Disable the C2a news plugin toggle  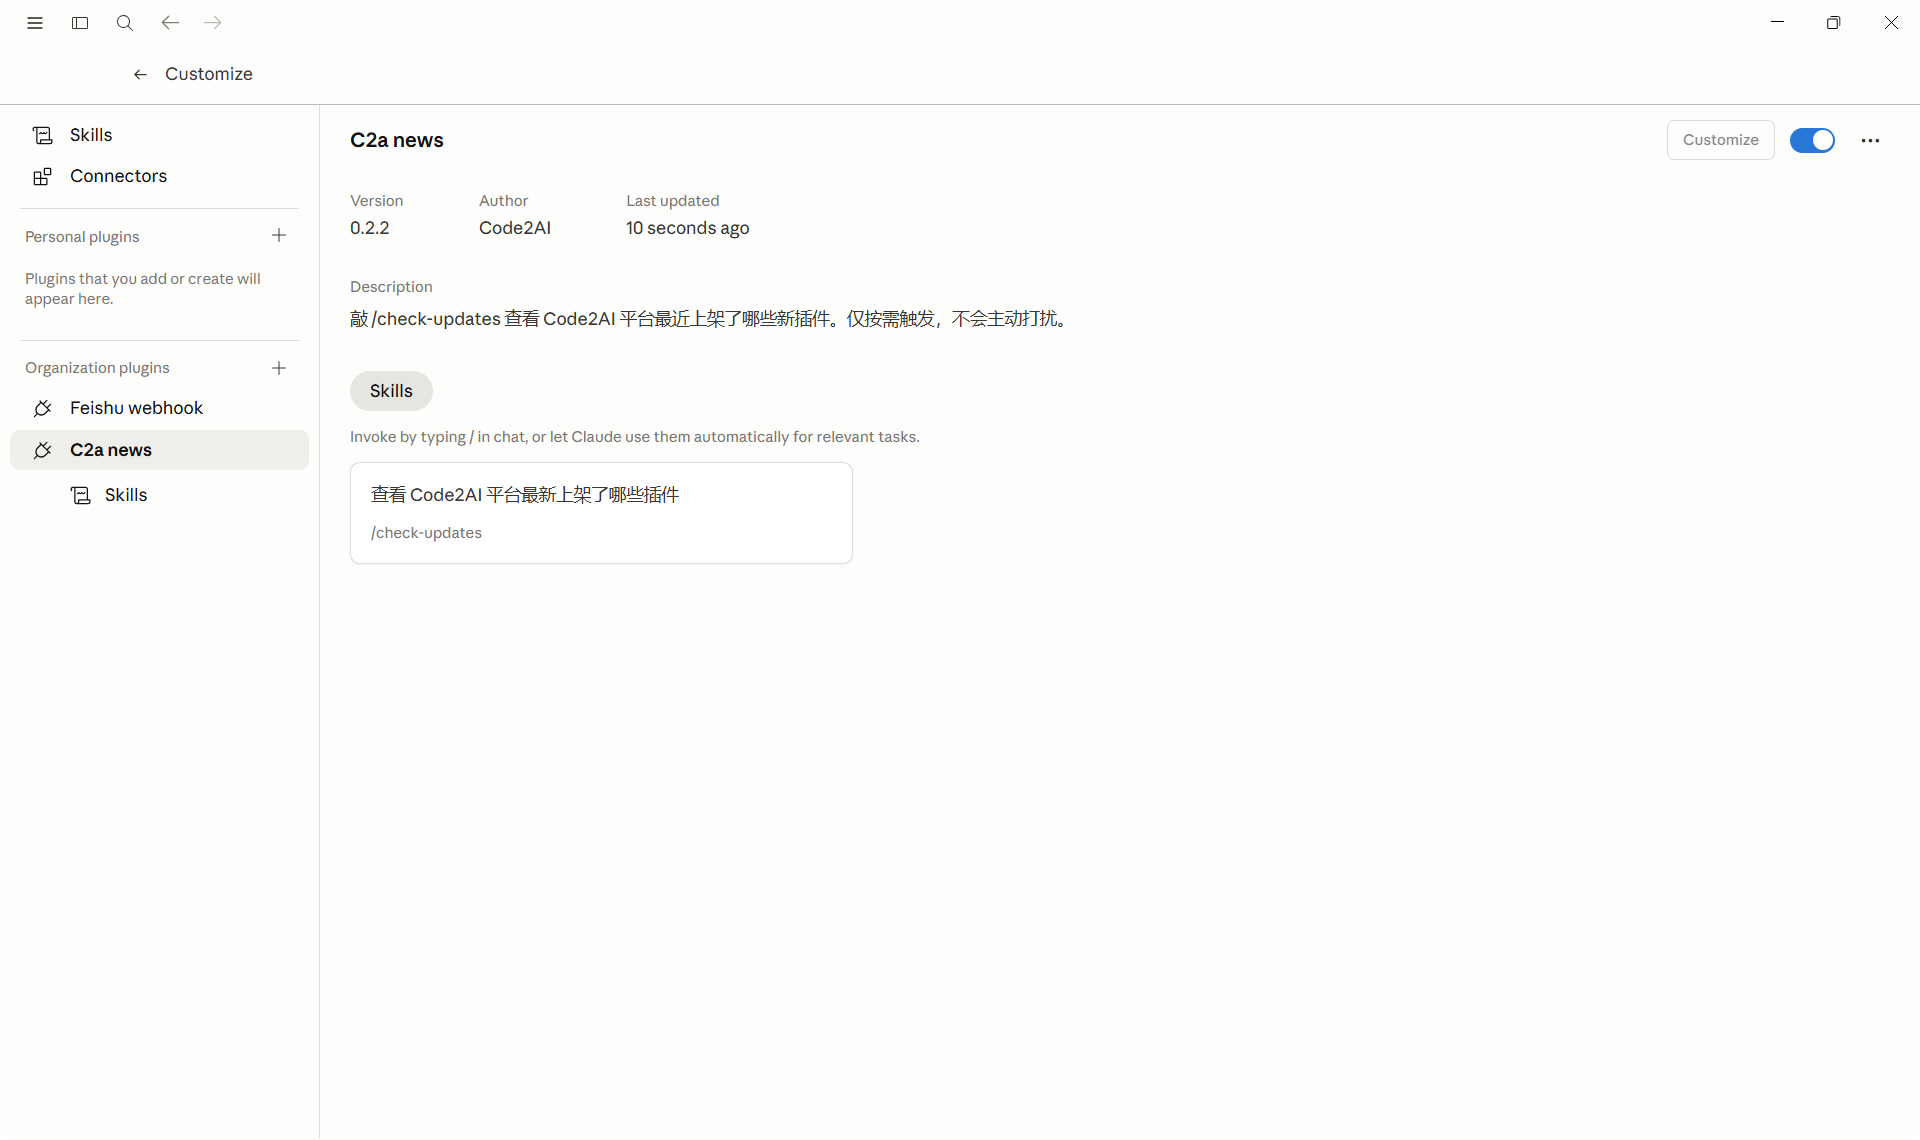pyautogui.click(x=1812, y=140)
